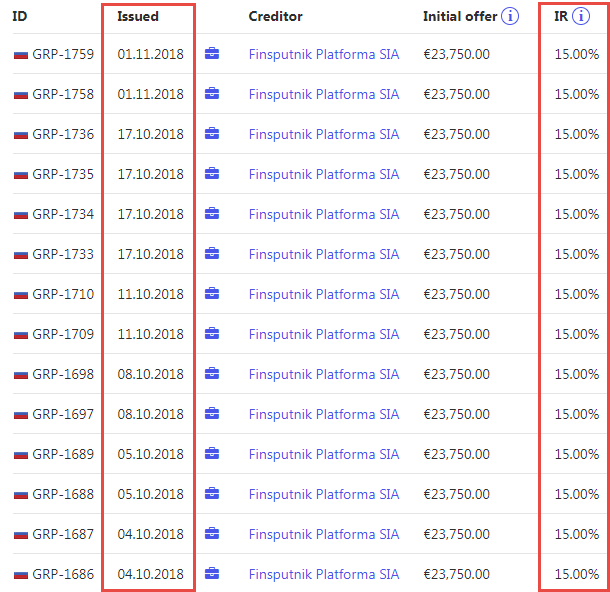This screenshot has width=610, height=592.
Task: Sort by the Creditor column header
Action: [275, 16]
